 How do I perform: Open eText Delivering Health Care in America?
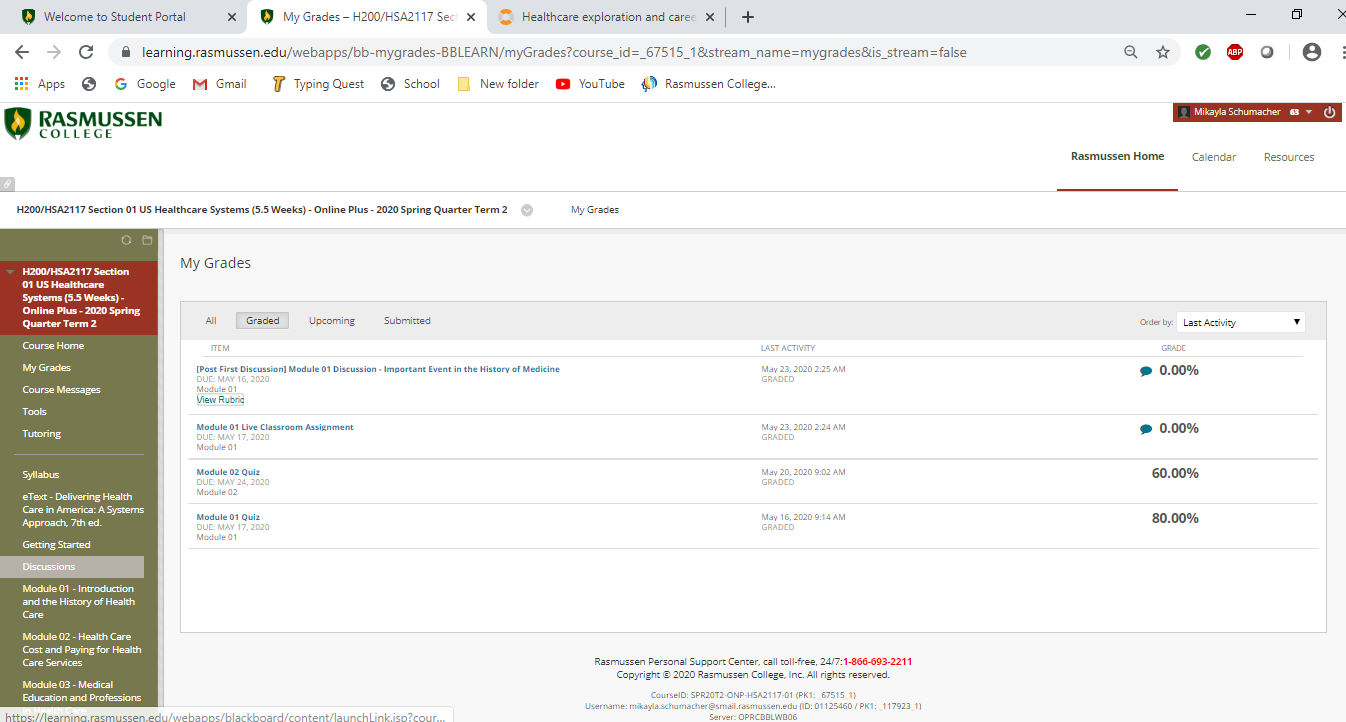83,510
